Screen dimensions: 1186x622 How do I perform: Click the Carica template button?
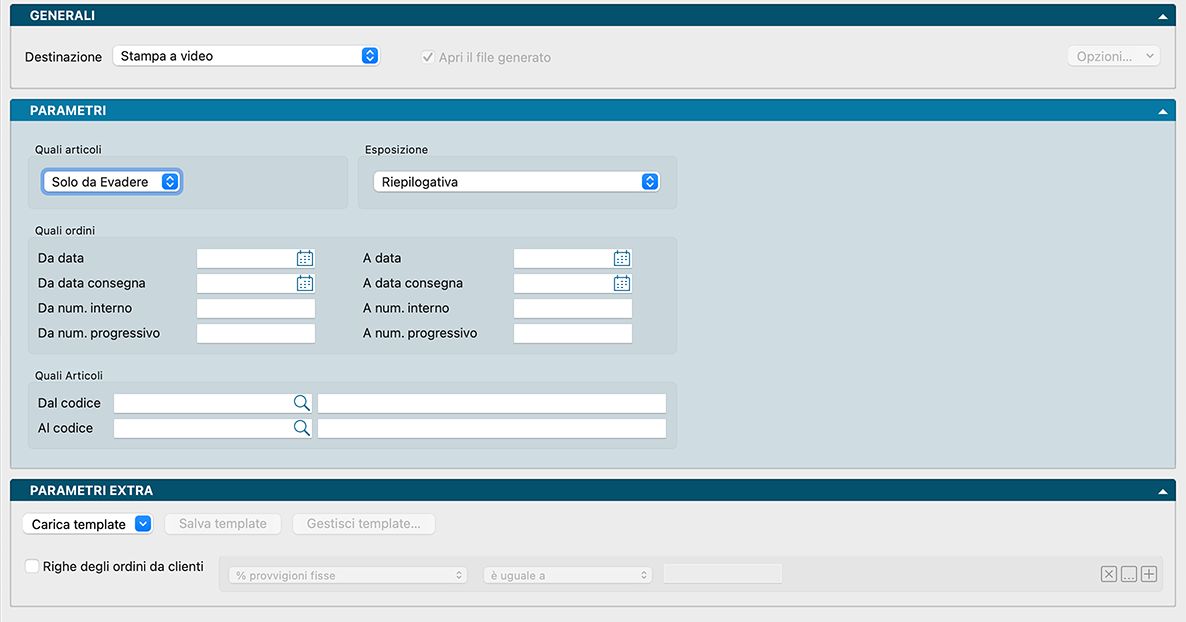[x=87, y=524]
